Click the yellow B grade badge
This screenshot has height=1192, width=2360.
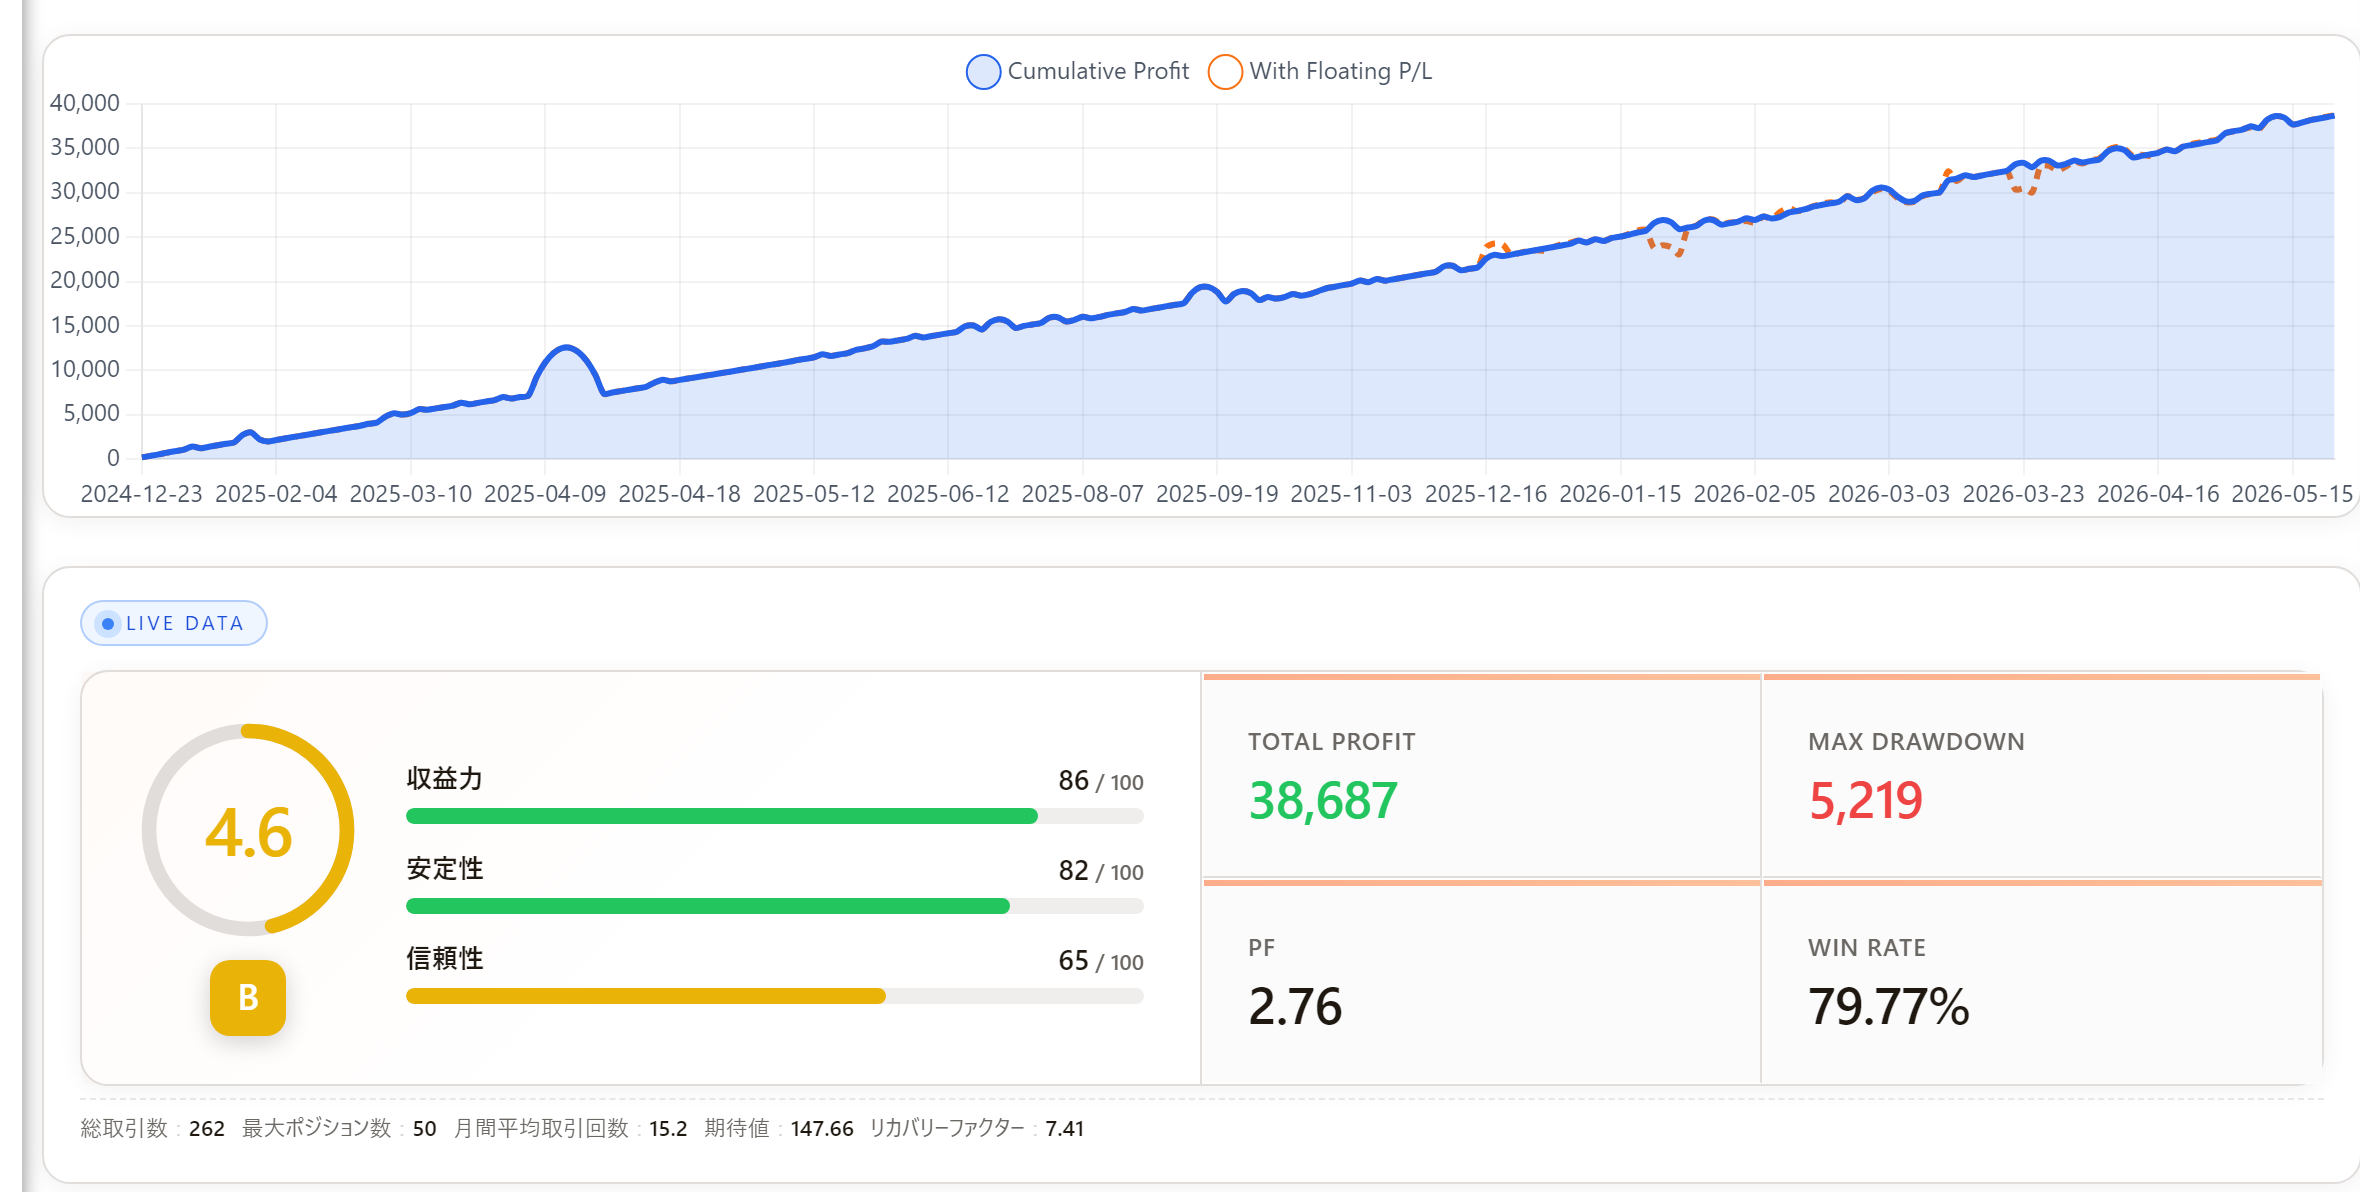coord(248,998)
